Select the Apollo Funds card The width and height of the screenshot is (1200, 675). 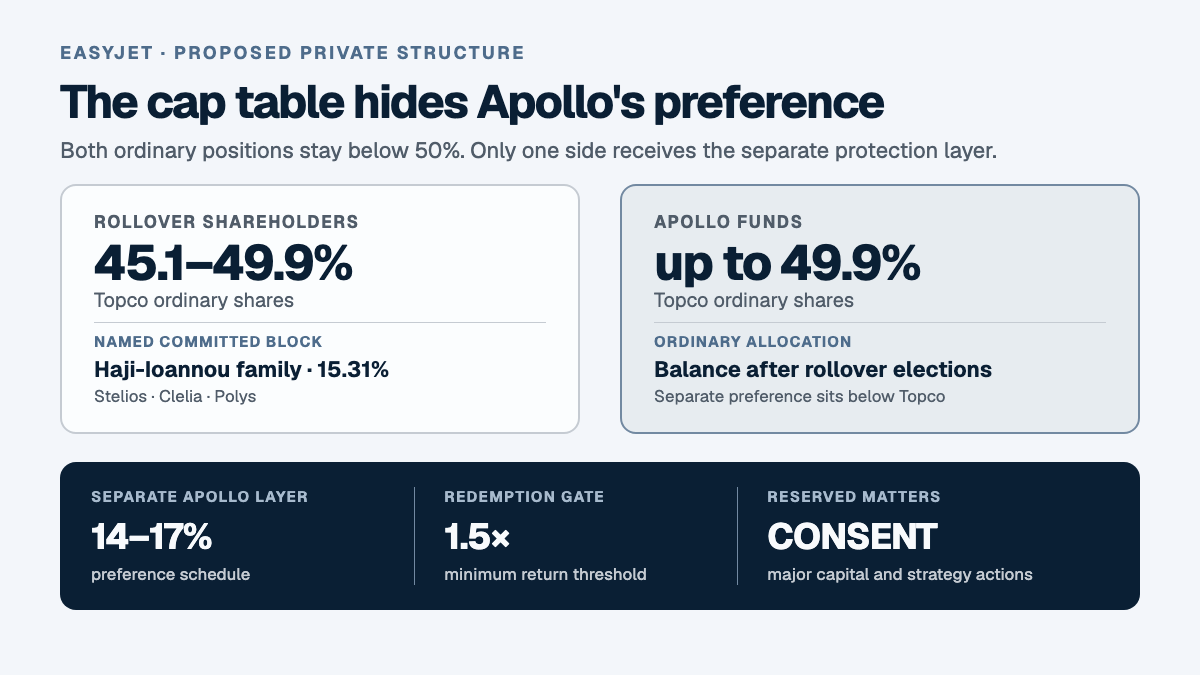point(880,309)
